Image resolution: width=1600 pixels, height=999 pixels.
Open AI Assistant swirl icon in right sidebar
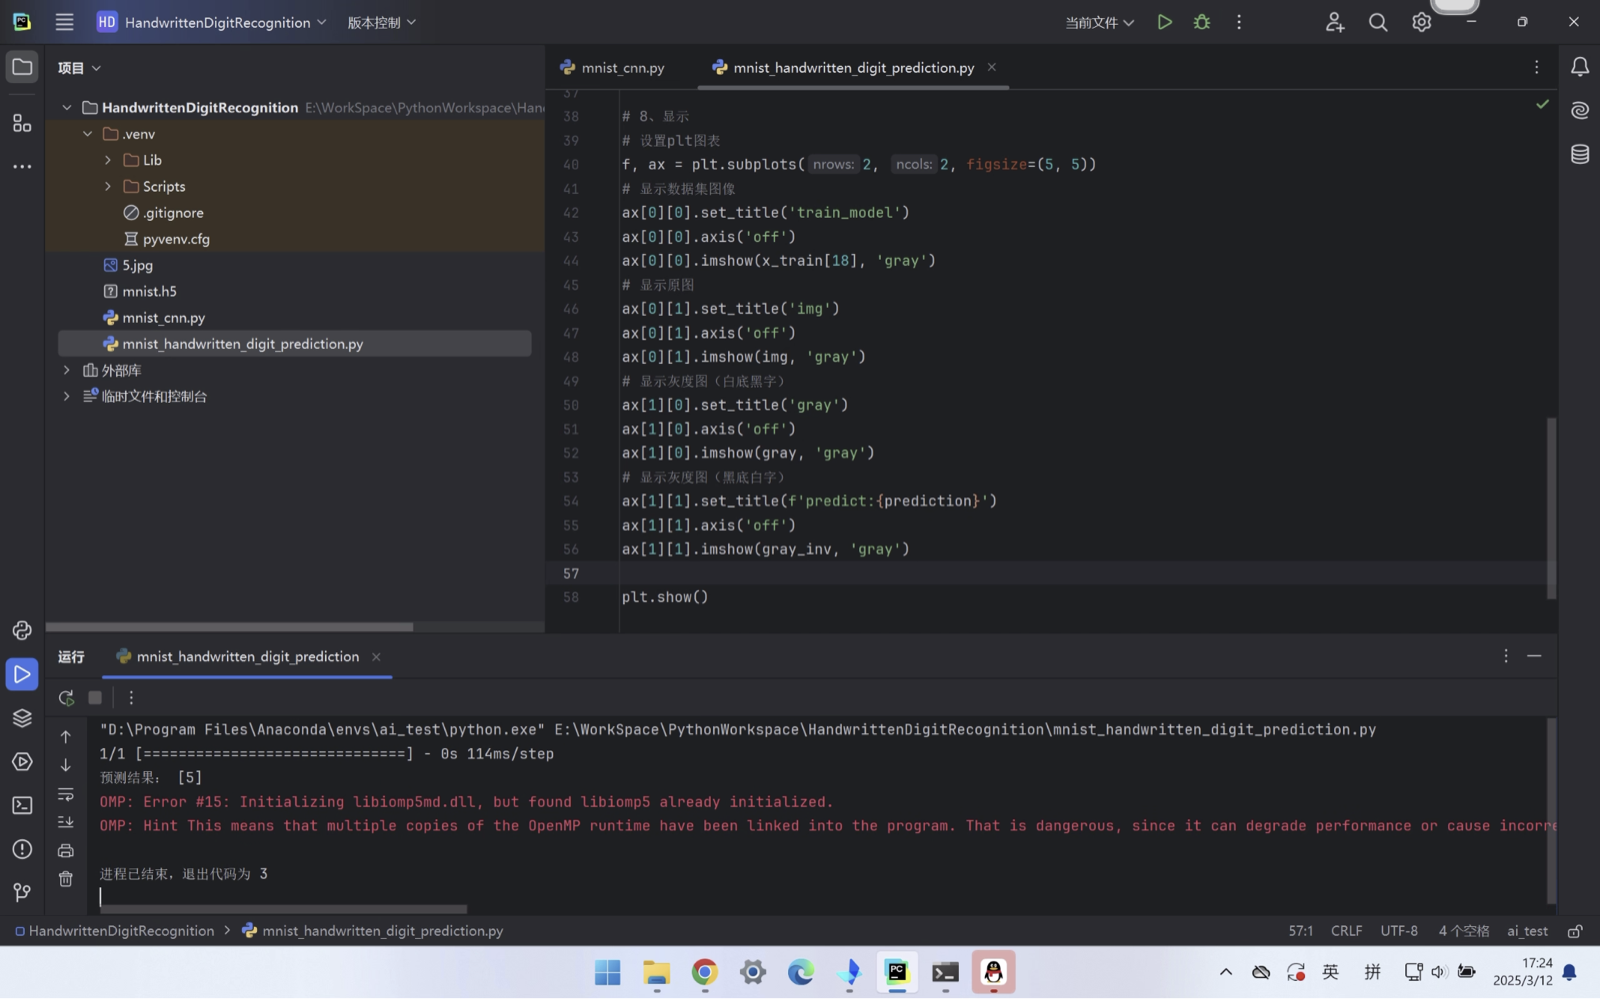1580,110
